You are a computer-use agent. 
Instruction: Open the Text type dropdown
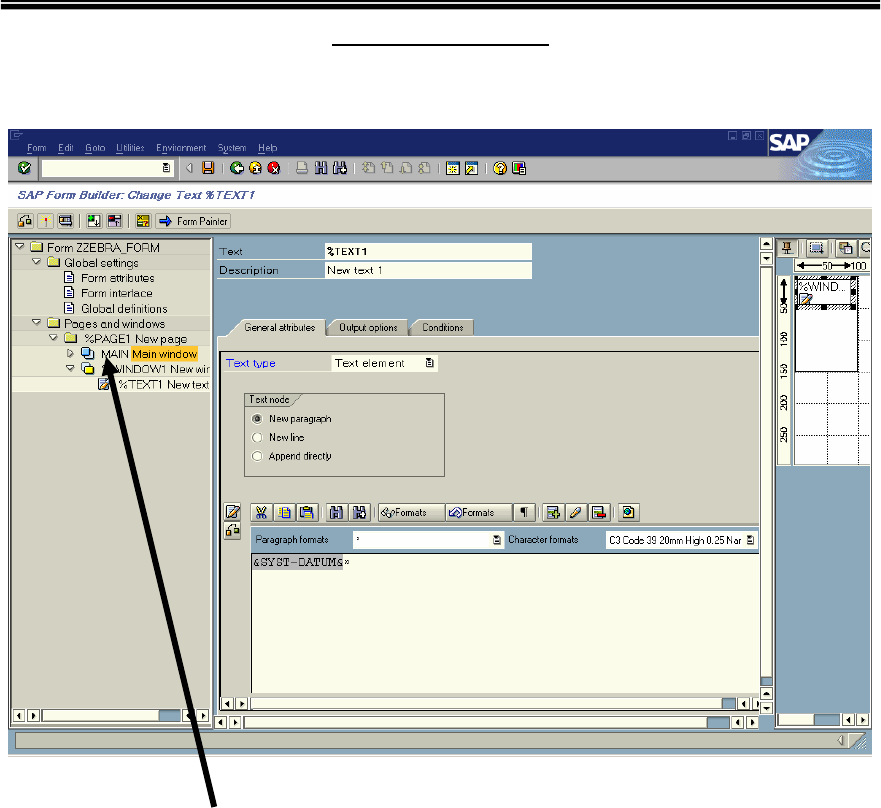429,363
